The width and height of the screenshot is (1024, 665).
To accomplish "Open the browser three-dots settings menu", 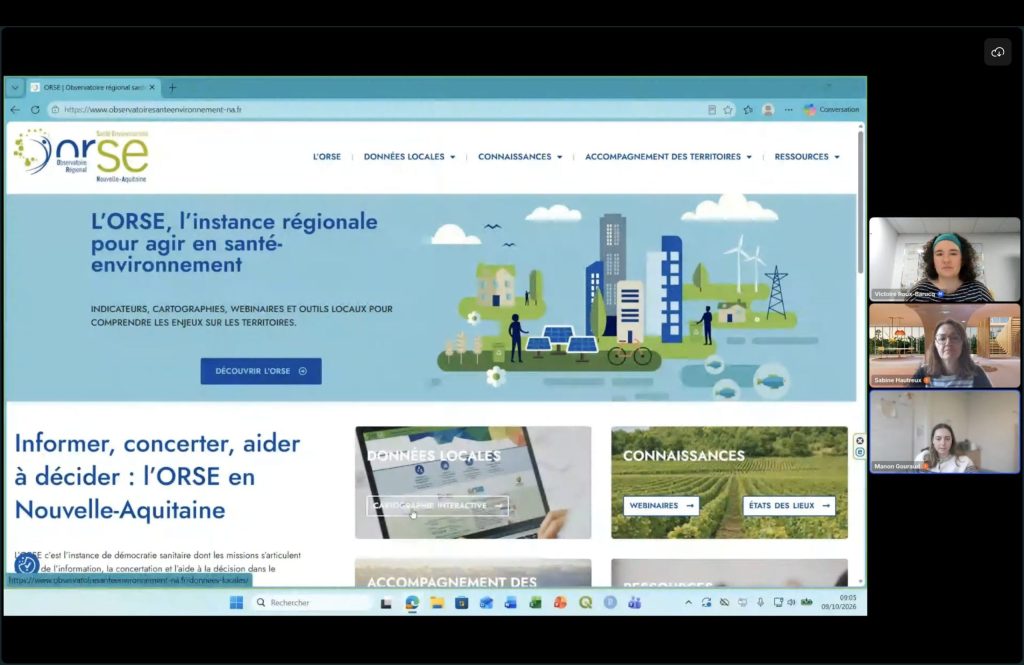I will [x=788, y=110].
